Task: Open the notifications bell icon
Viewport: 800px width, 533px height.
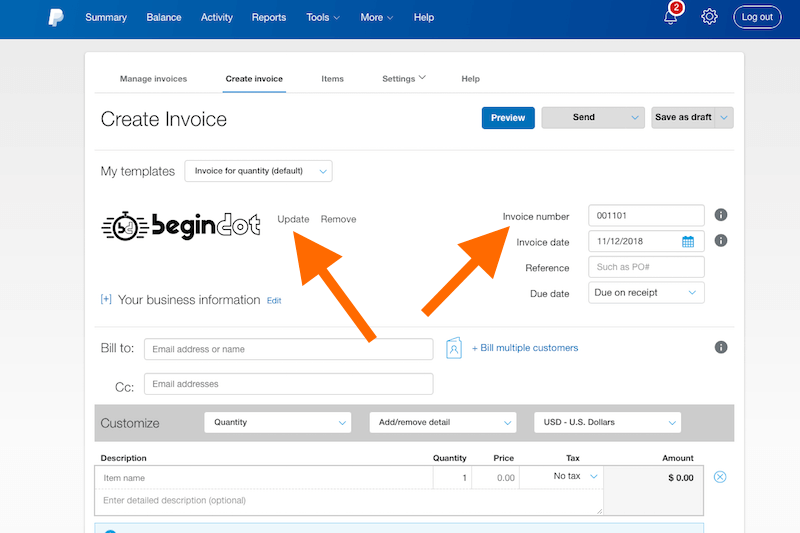Action: tap(671, 17)
